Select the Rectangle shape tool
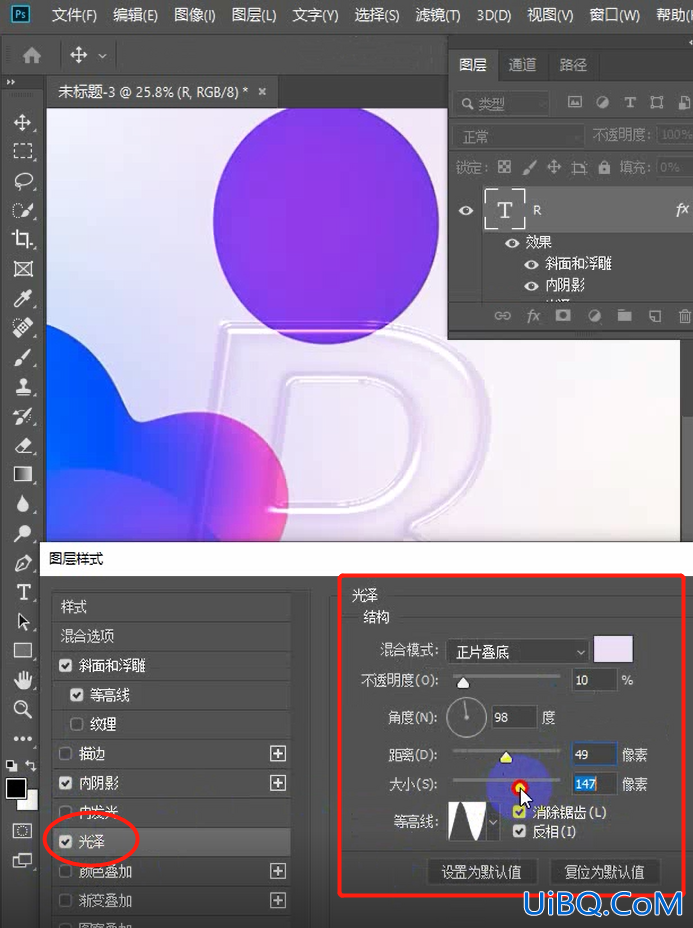 point(22,650)
